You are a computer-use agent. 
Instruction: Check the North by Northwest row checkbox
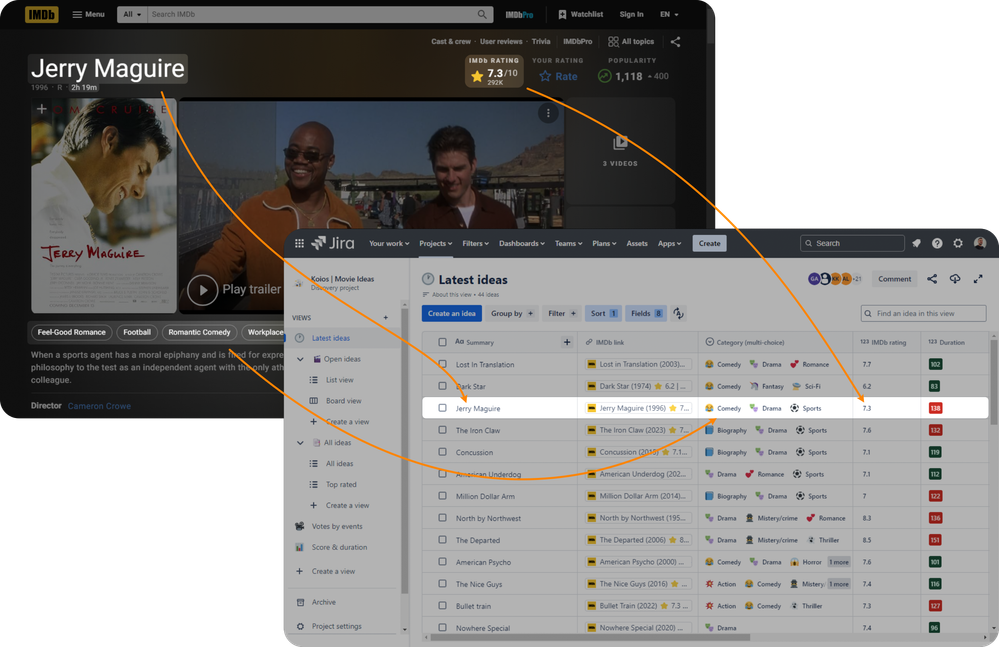tap(442, 518)
